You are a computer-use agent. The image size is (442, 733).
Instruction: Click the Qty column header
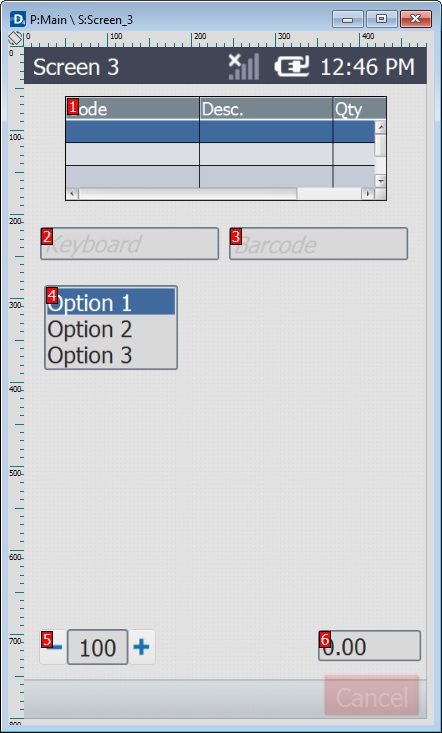(359, 109)
